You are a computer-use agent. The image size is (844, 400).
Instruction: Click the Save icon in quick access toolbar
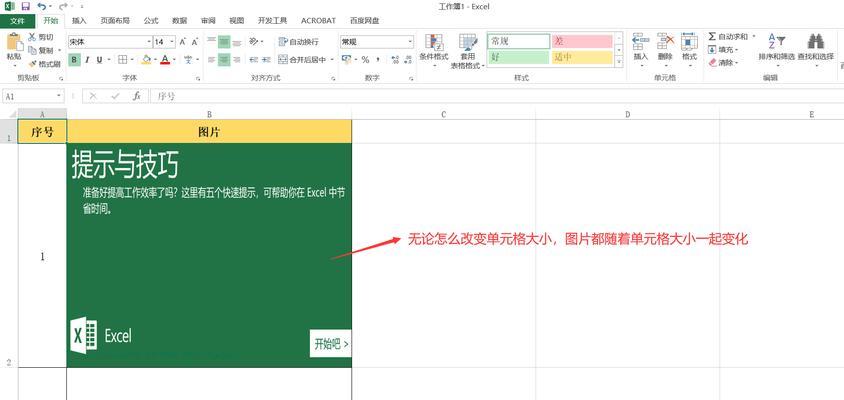pyautogui.click(x=25, y=6)
